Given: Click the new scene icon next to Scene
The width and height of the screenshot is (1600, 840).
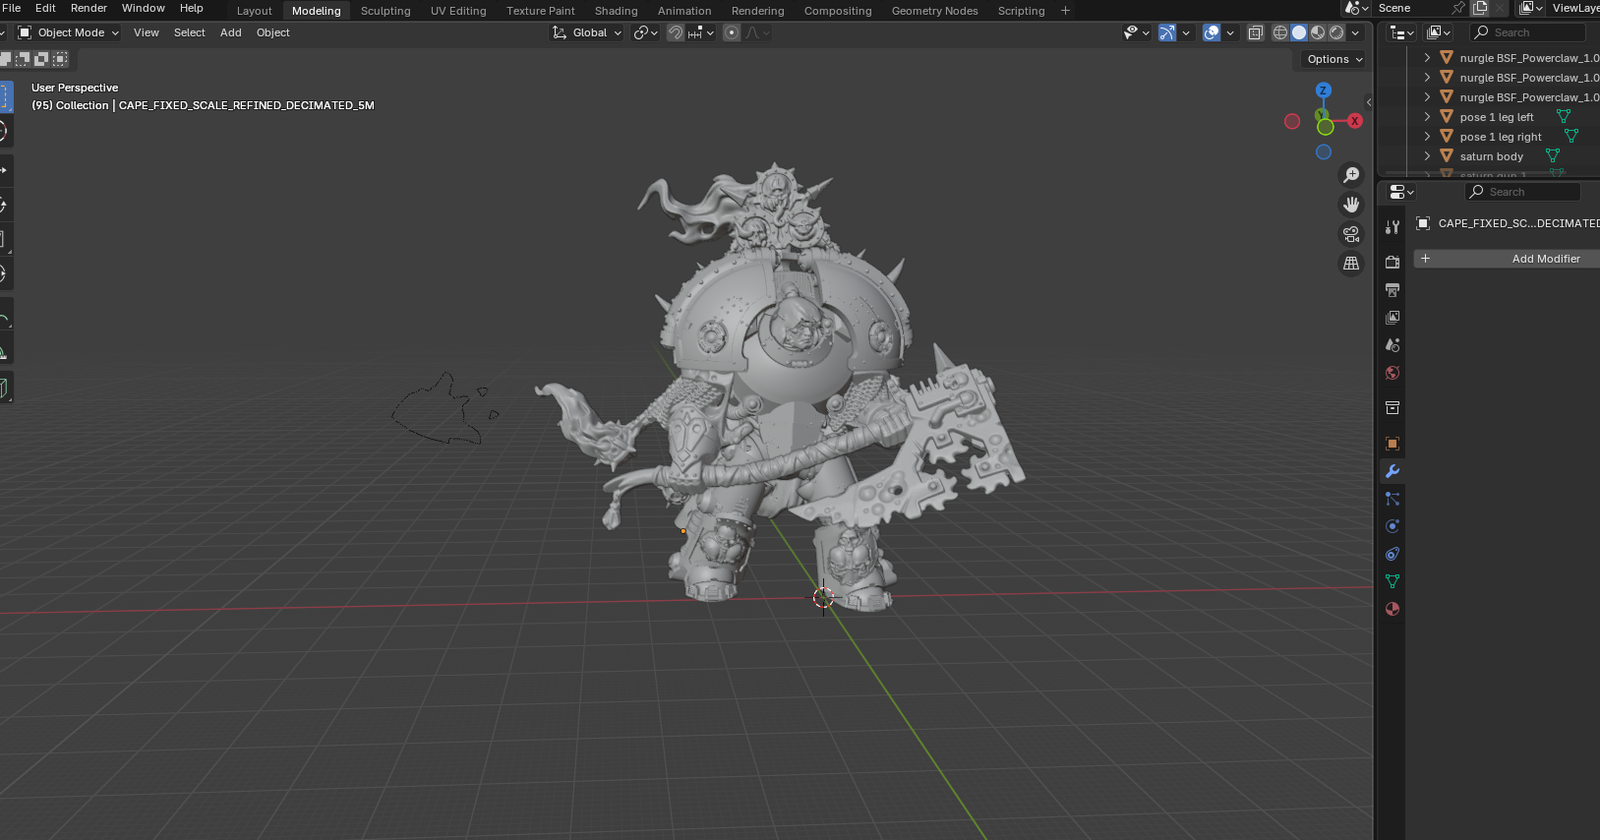Looking at the screenshot, I should tap(1480, 8).
